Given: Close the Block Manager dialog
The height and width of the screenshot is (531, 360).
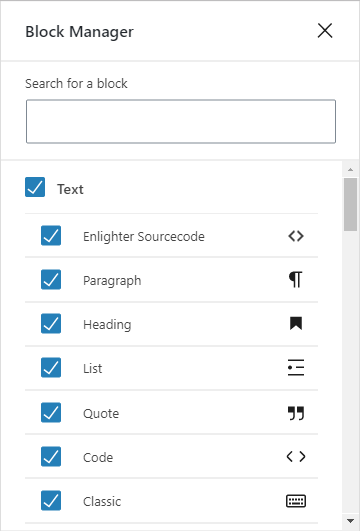Looking at the screenshot, I should [x=325, y=31].
